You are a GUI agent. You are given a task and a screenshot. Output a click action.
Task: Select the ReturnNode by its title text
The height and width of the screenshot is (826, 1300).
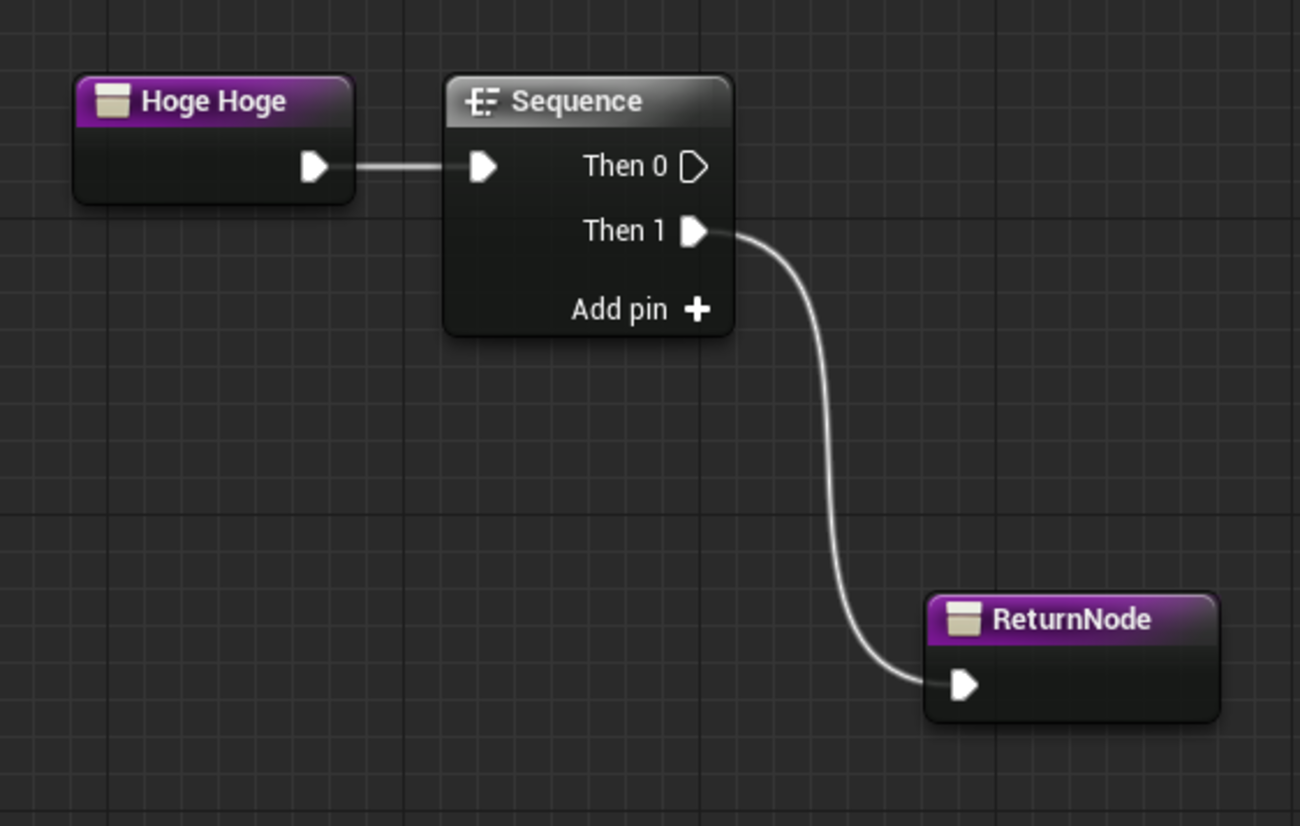(x=1071, y=619)
